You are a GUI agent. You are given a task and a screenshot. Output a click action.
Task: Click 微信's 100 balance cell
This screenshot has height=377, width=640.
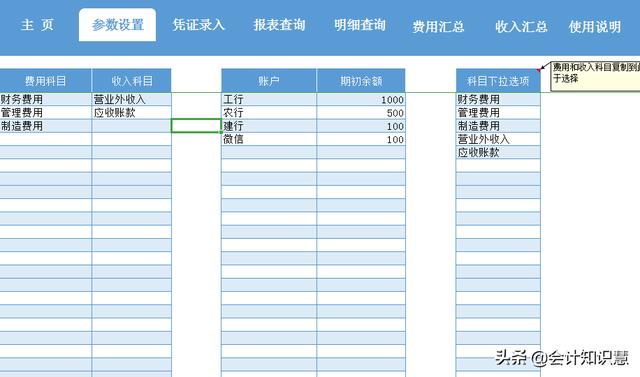click(x=361, y=139)
